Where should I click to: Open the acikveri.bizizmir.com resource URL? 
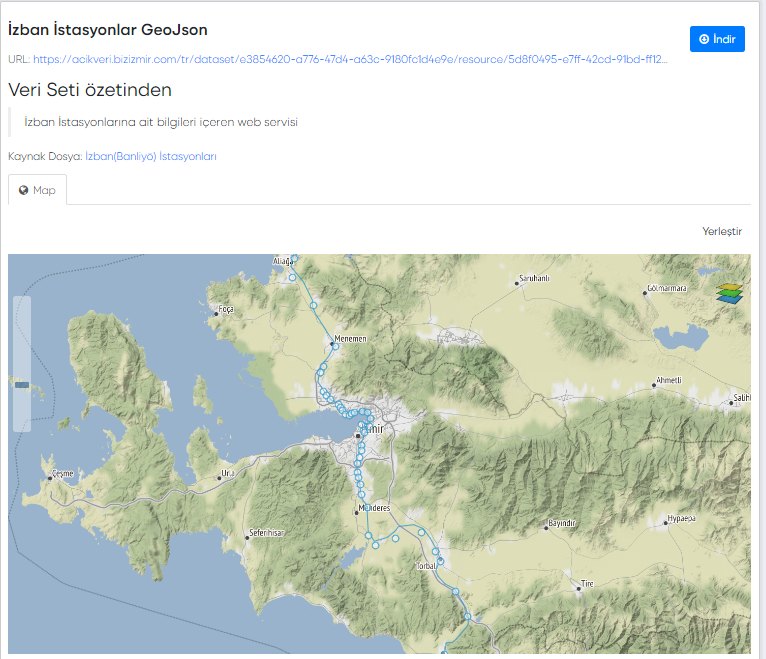350,59
